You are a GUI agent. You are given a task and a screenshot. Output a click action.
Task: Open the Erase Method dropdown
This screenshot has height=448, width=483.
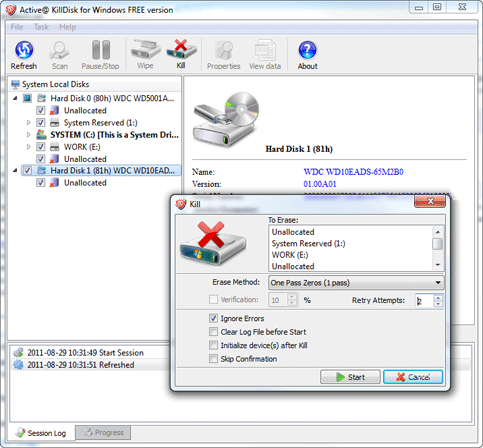click(x=356, y=283)
